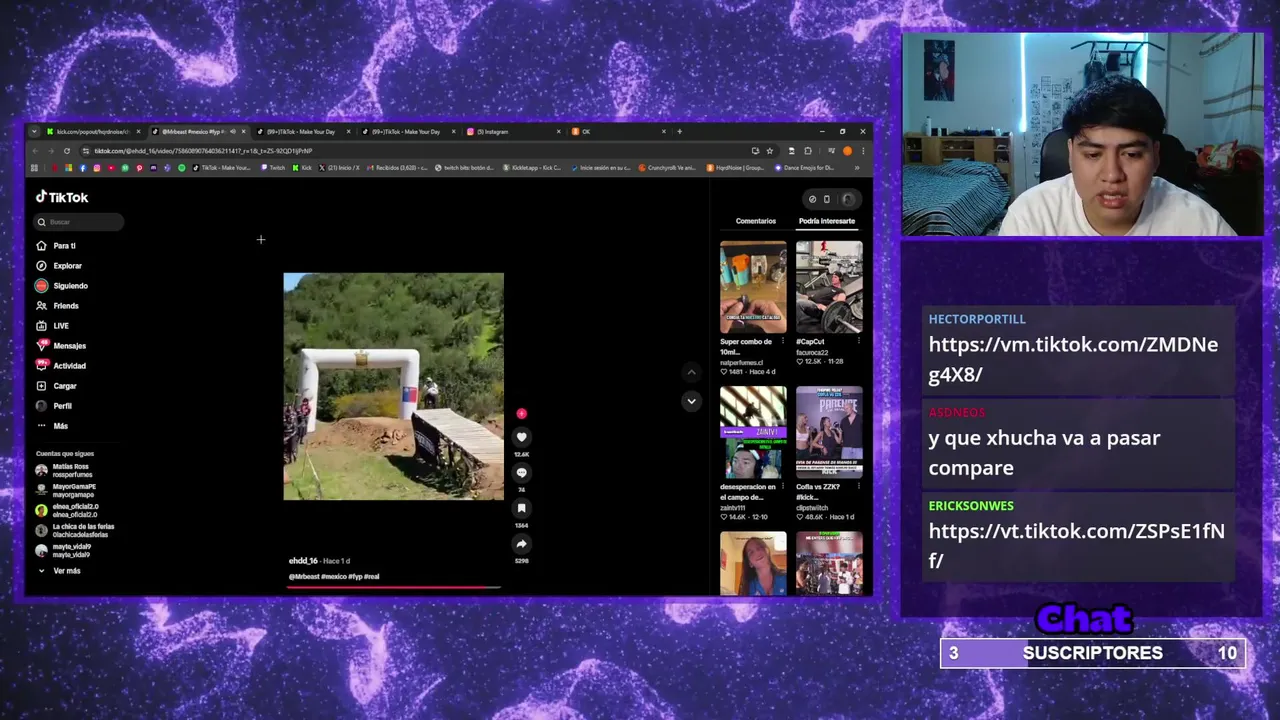Screen dimensions: 1280x720
Task: Focus the Buscar search field
Action: click(x=79, y=222)
